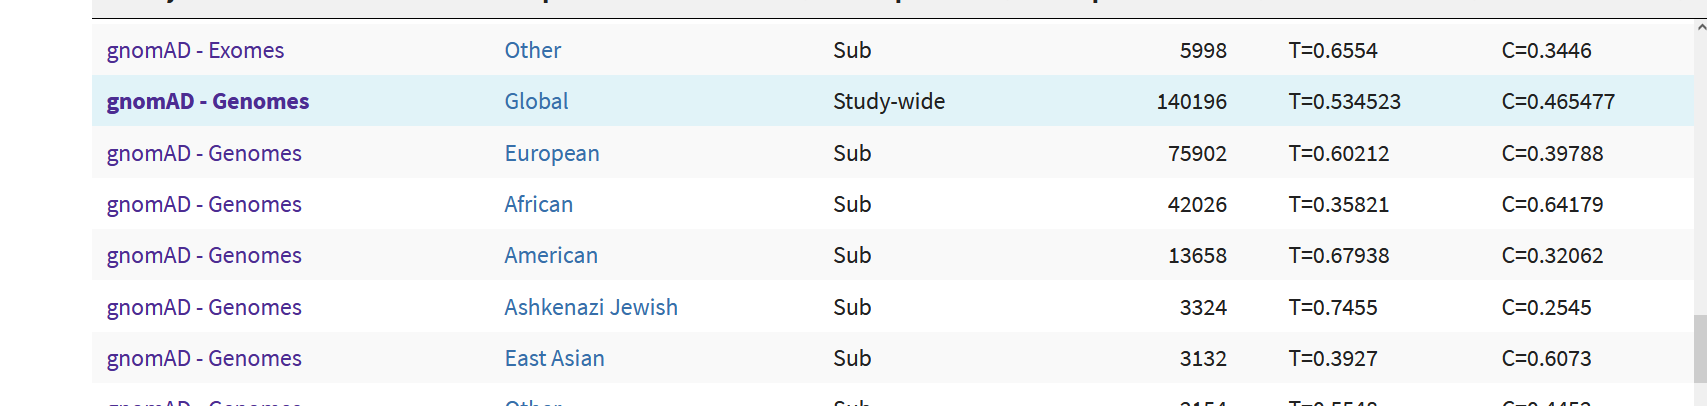Select ref allele value T=0.6554
The image size is (1707, 406).
[x=1333, y=50]
